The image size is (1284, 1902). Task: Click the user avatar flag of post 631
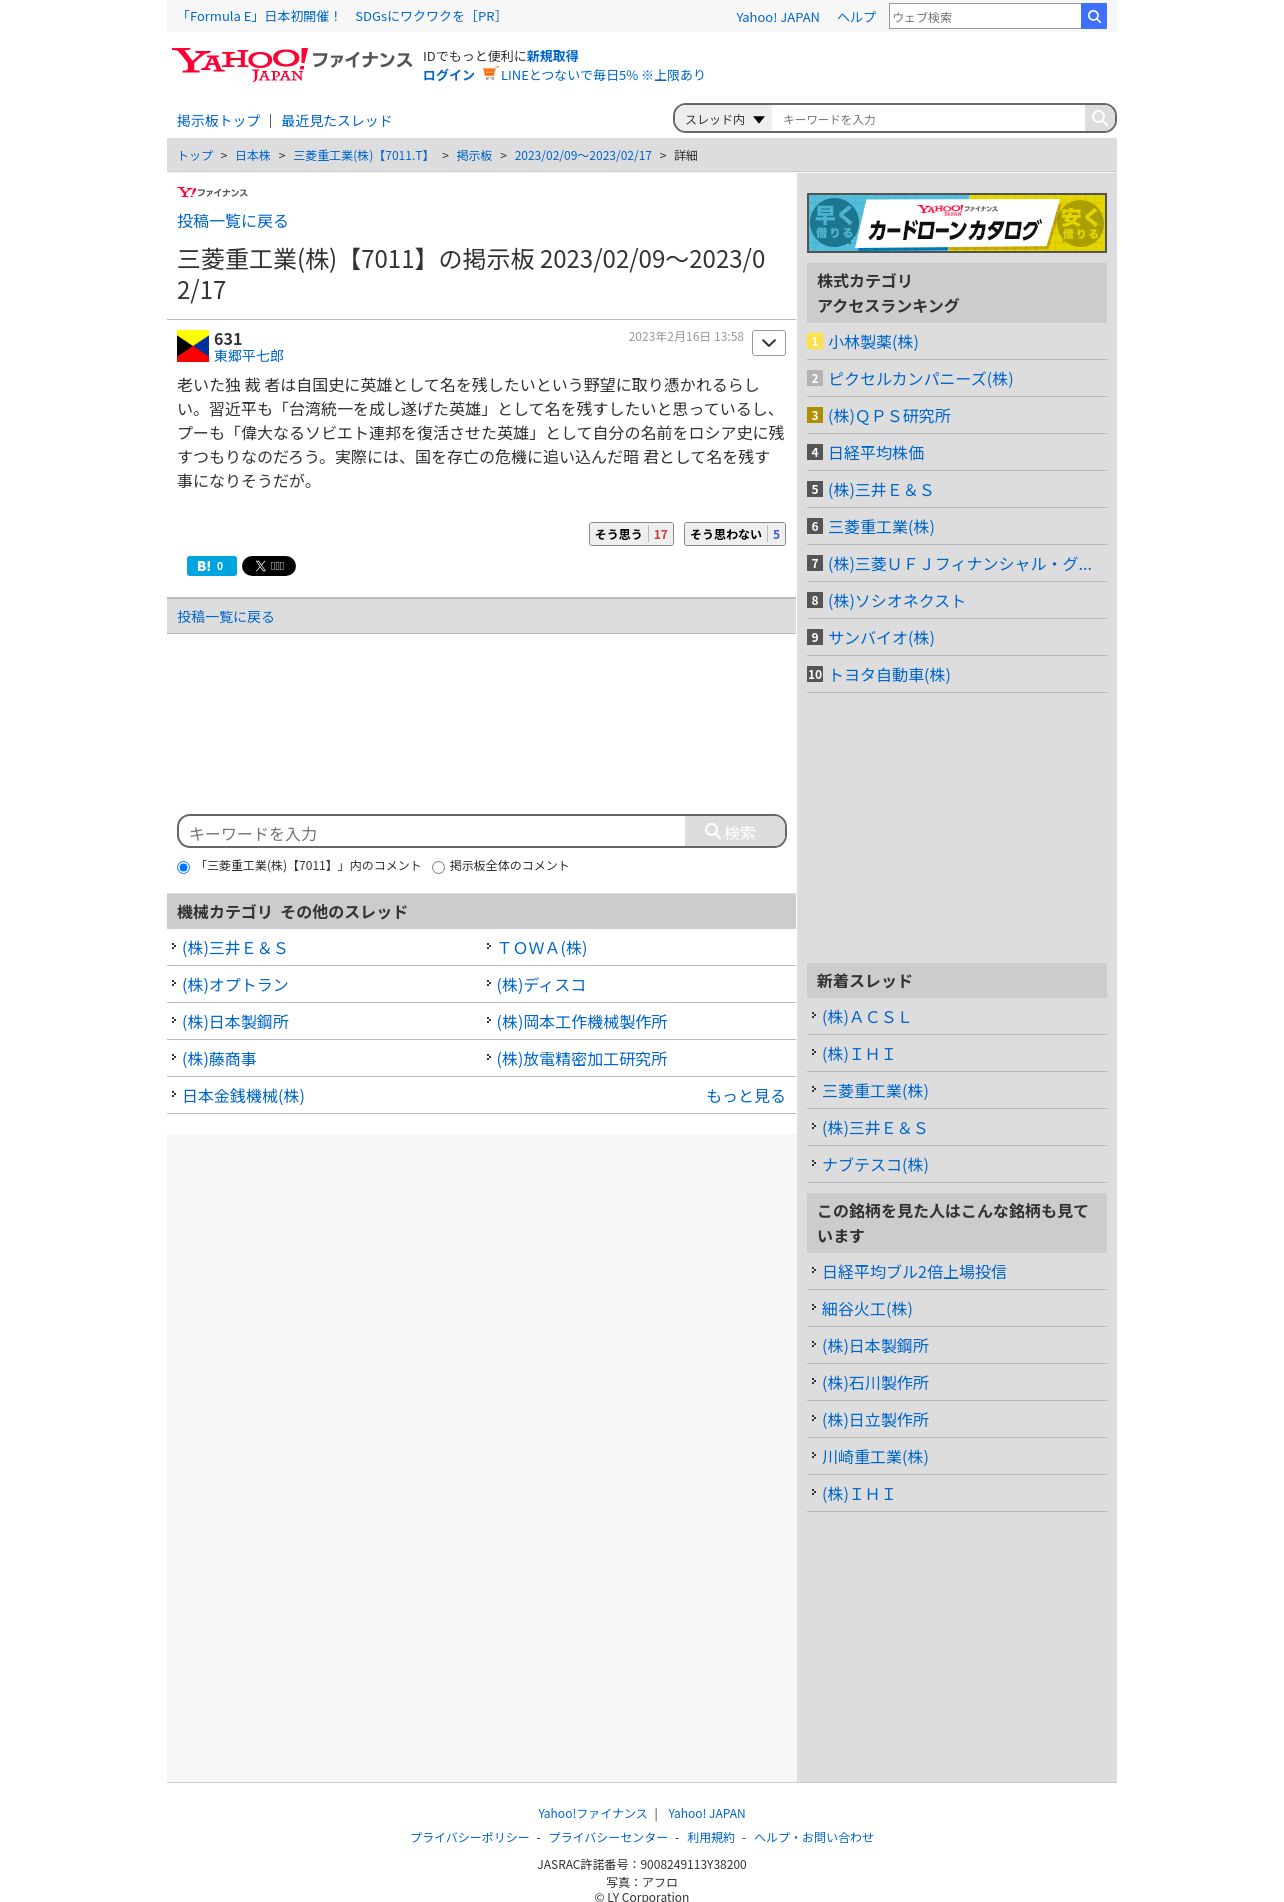point(193,346)
